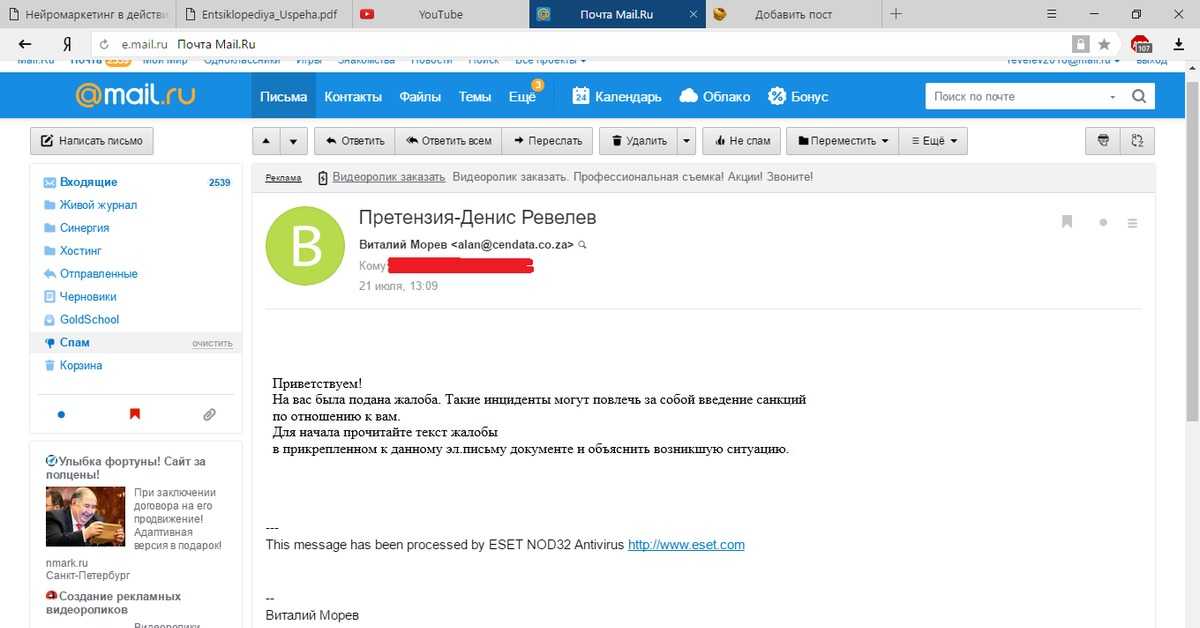Click the Yandex 'Я' browser icon
The image size is (1200, 628).
tap(66, 44)
